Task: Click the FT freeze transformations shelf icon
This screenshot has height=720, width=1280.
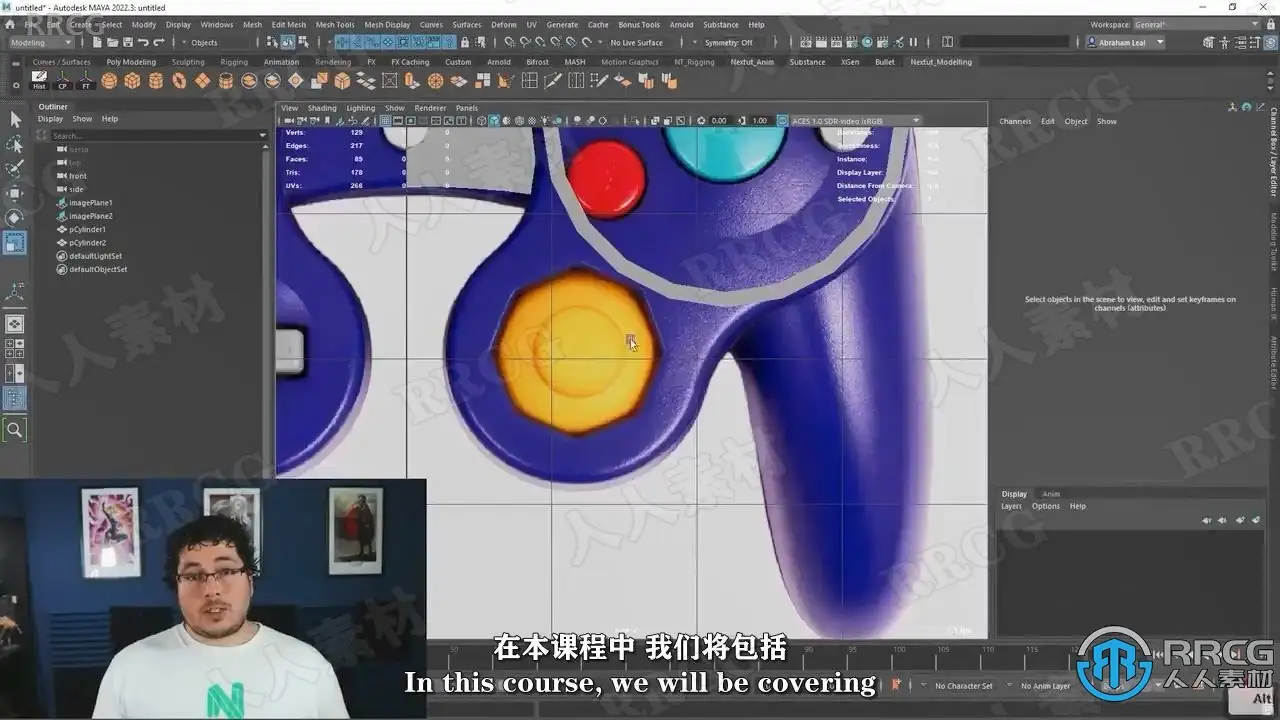Action: tap(86, 80)
